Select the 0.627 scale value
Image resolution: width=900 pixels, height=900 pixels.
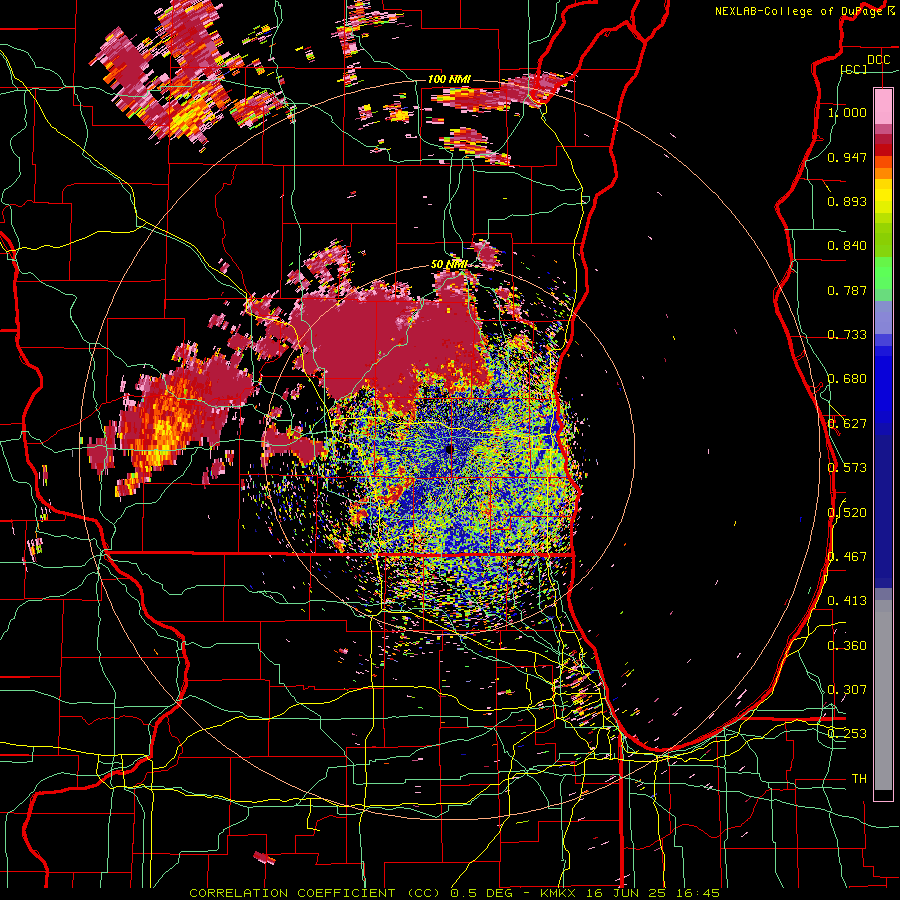click(x=847, y=424)
